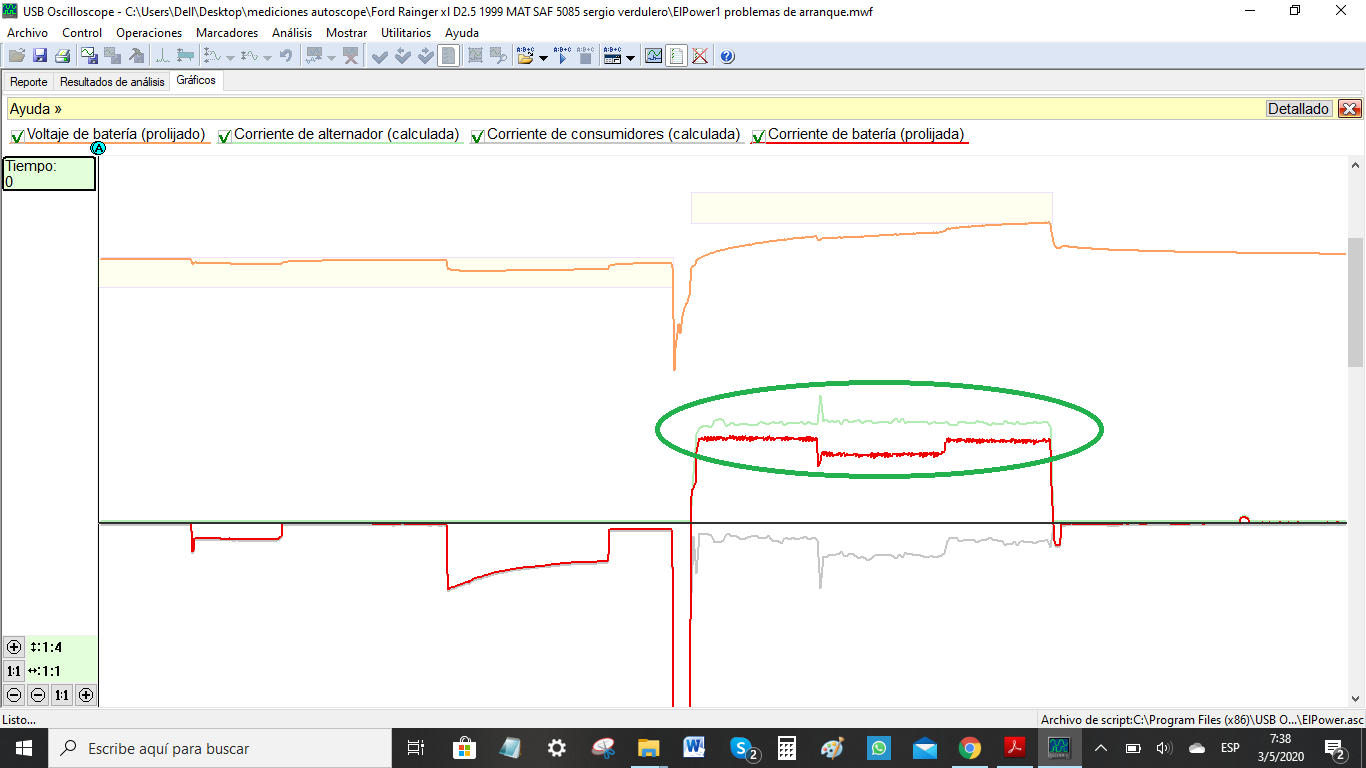1366x768 pixels.
Task: Click the graph thumbnail icon near the toolbar end
Action: coord(653,56)
